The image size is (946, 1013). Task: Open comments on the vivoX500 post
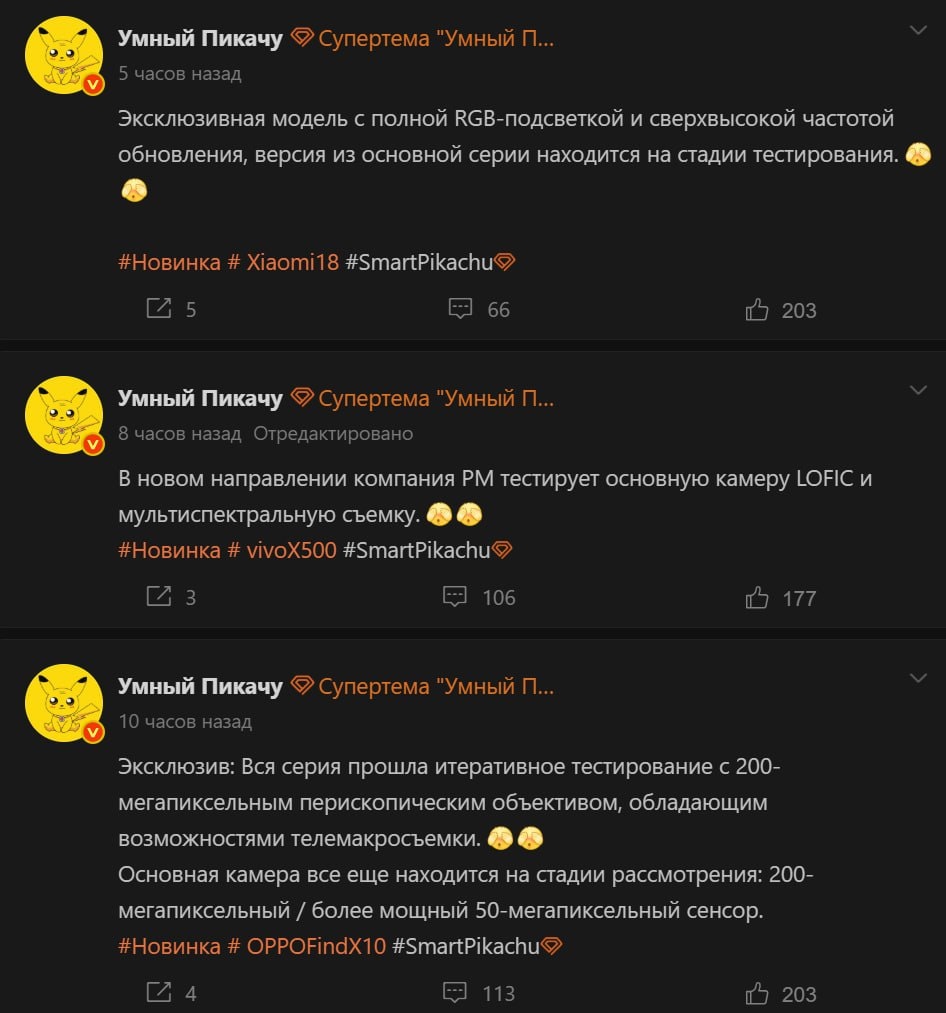coord(454,597)
